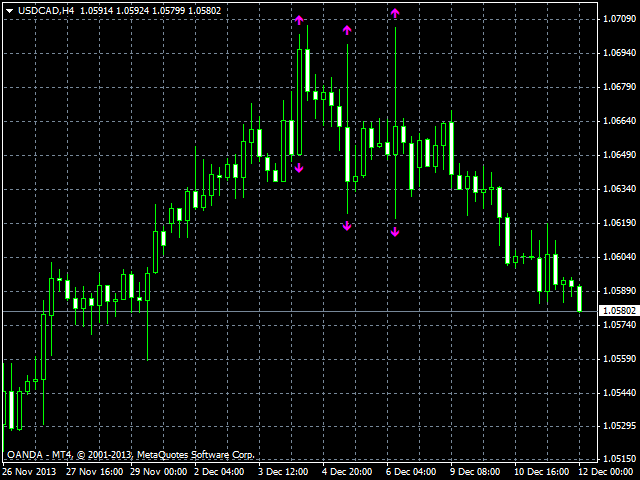Viewport: 640px width, 480px height.
Task: Click the 1.05295 price scale label
Action: point(620,426)
